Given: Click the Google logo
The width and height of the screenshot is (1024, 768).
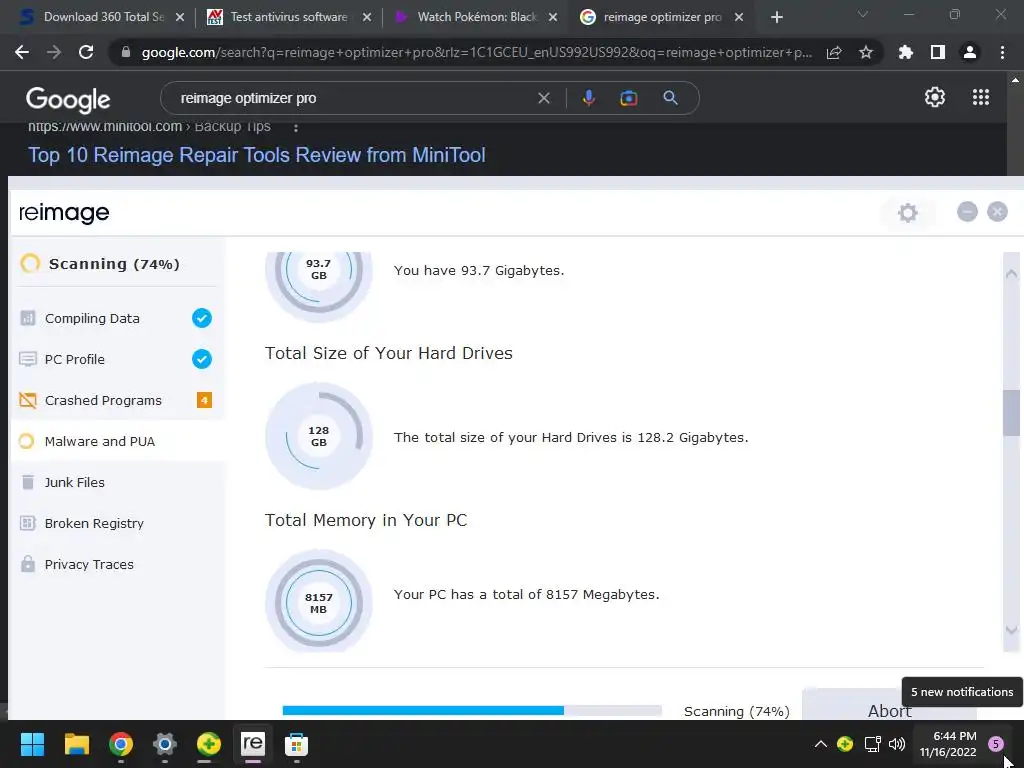Looking at the screenshot, I should click(68, 99).
